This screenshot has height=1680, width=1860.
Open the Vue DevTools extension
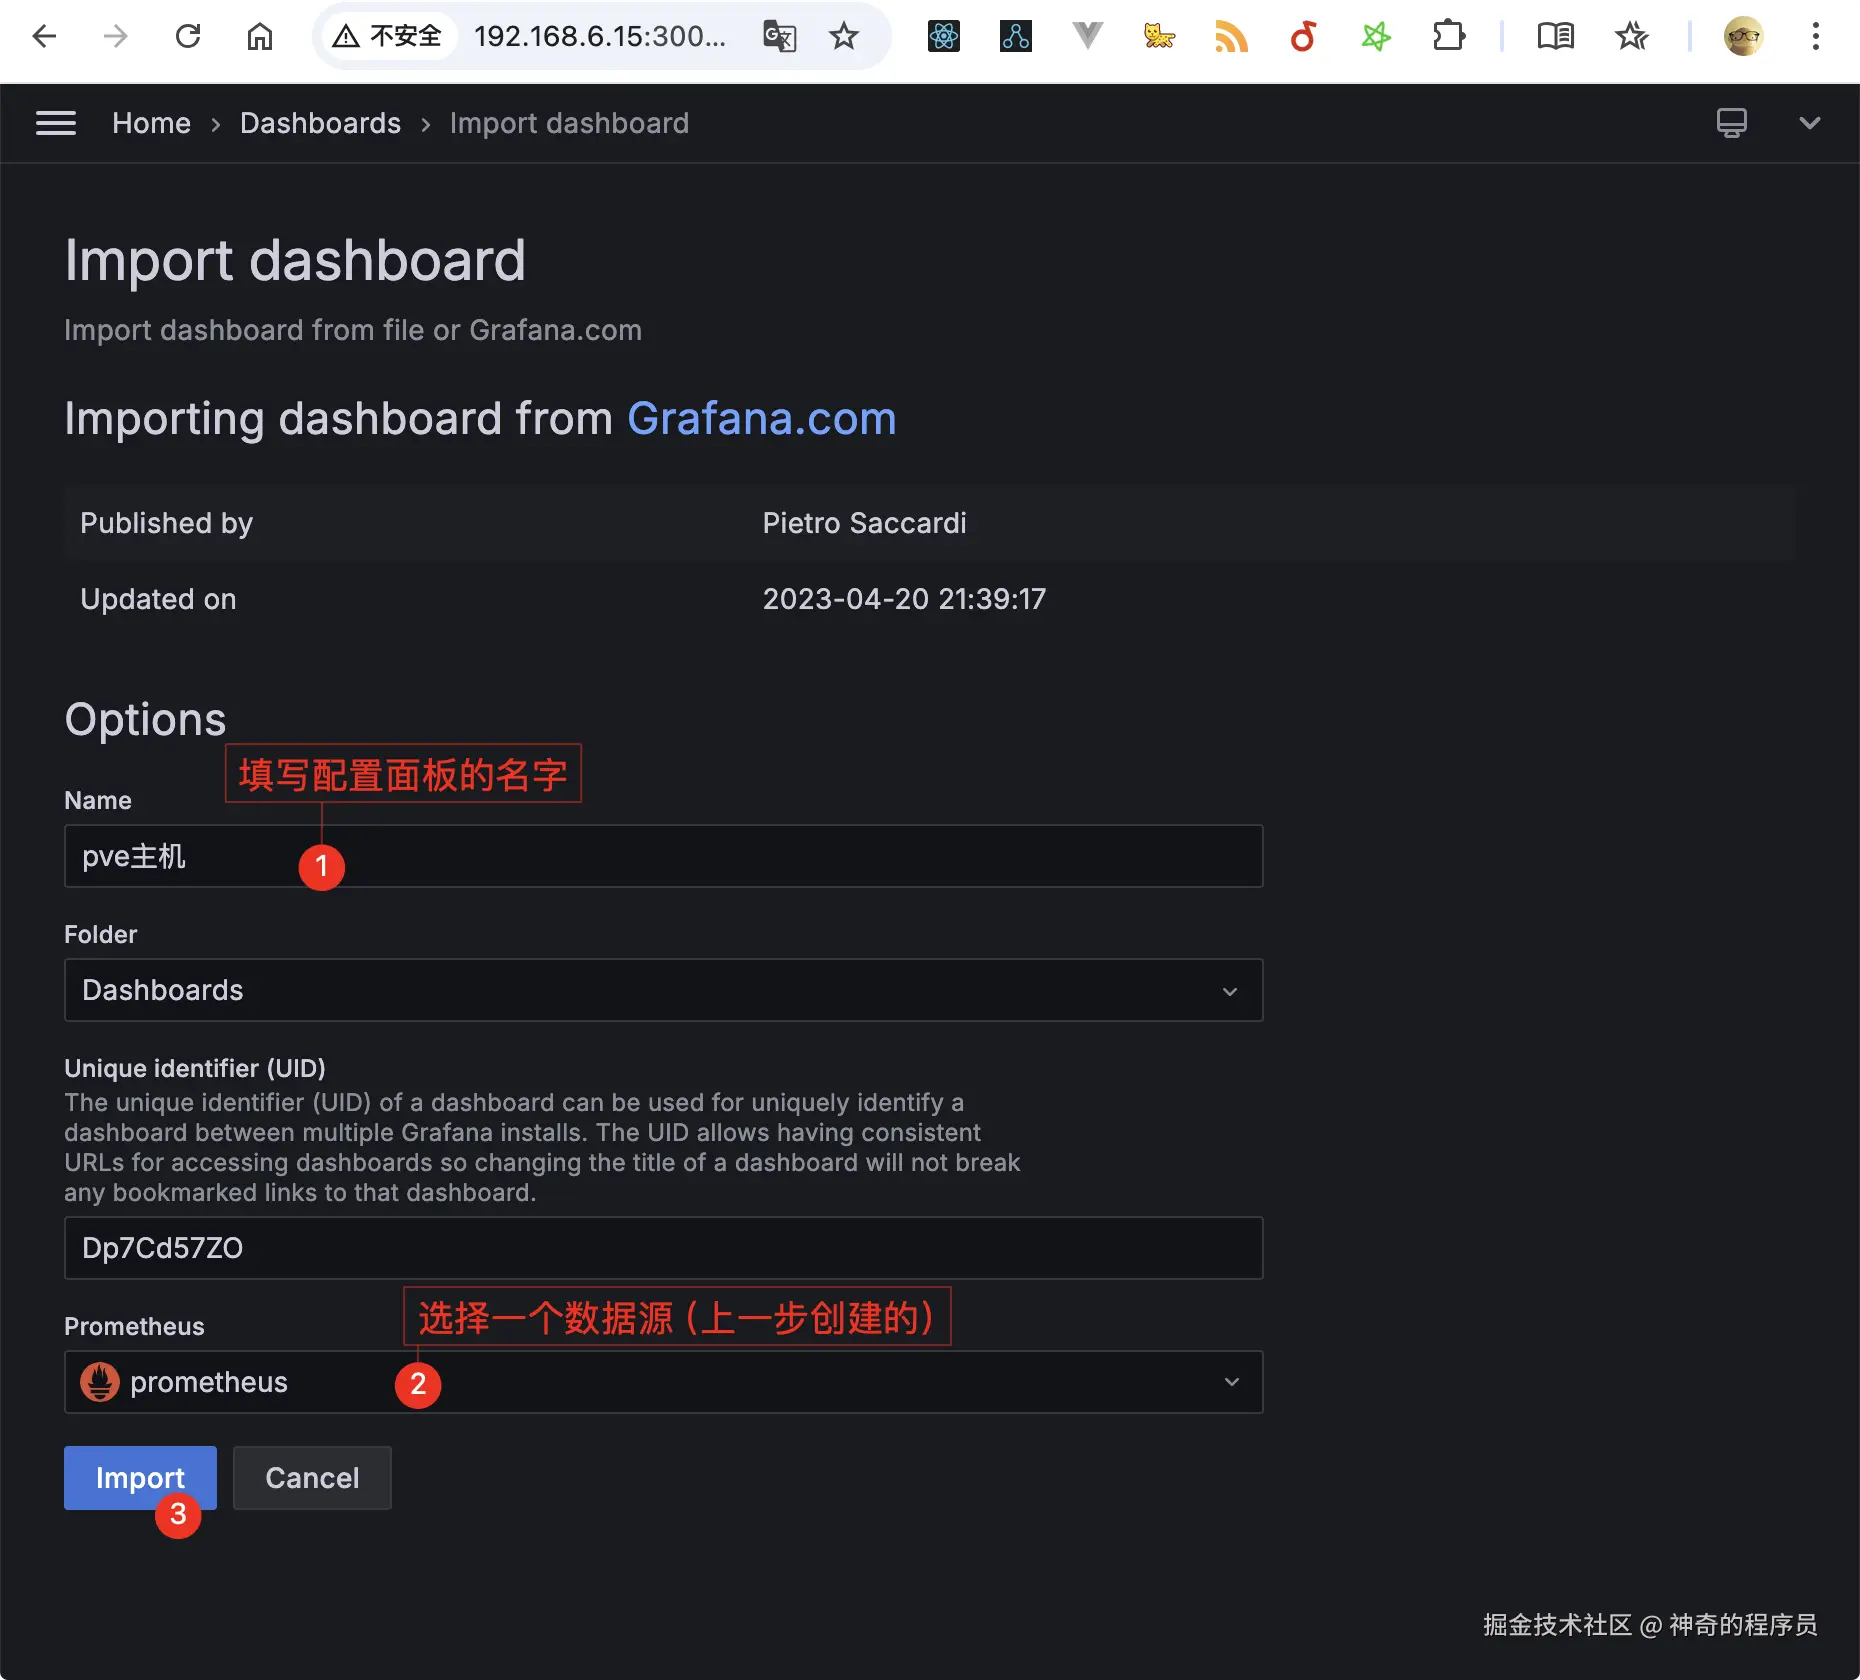click(x=1087, y=37)
